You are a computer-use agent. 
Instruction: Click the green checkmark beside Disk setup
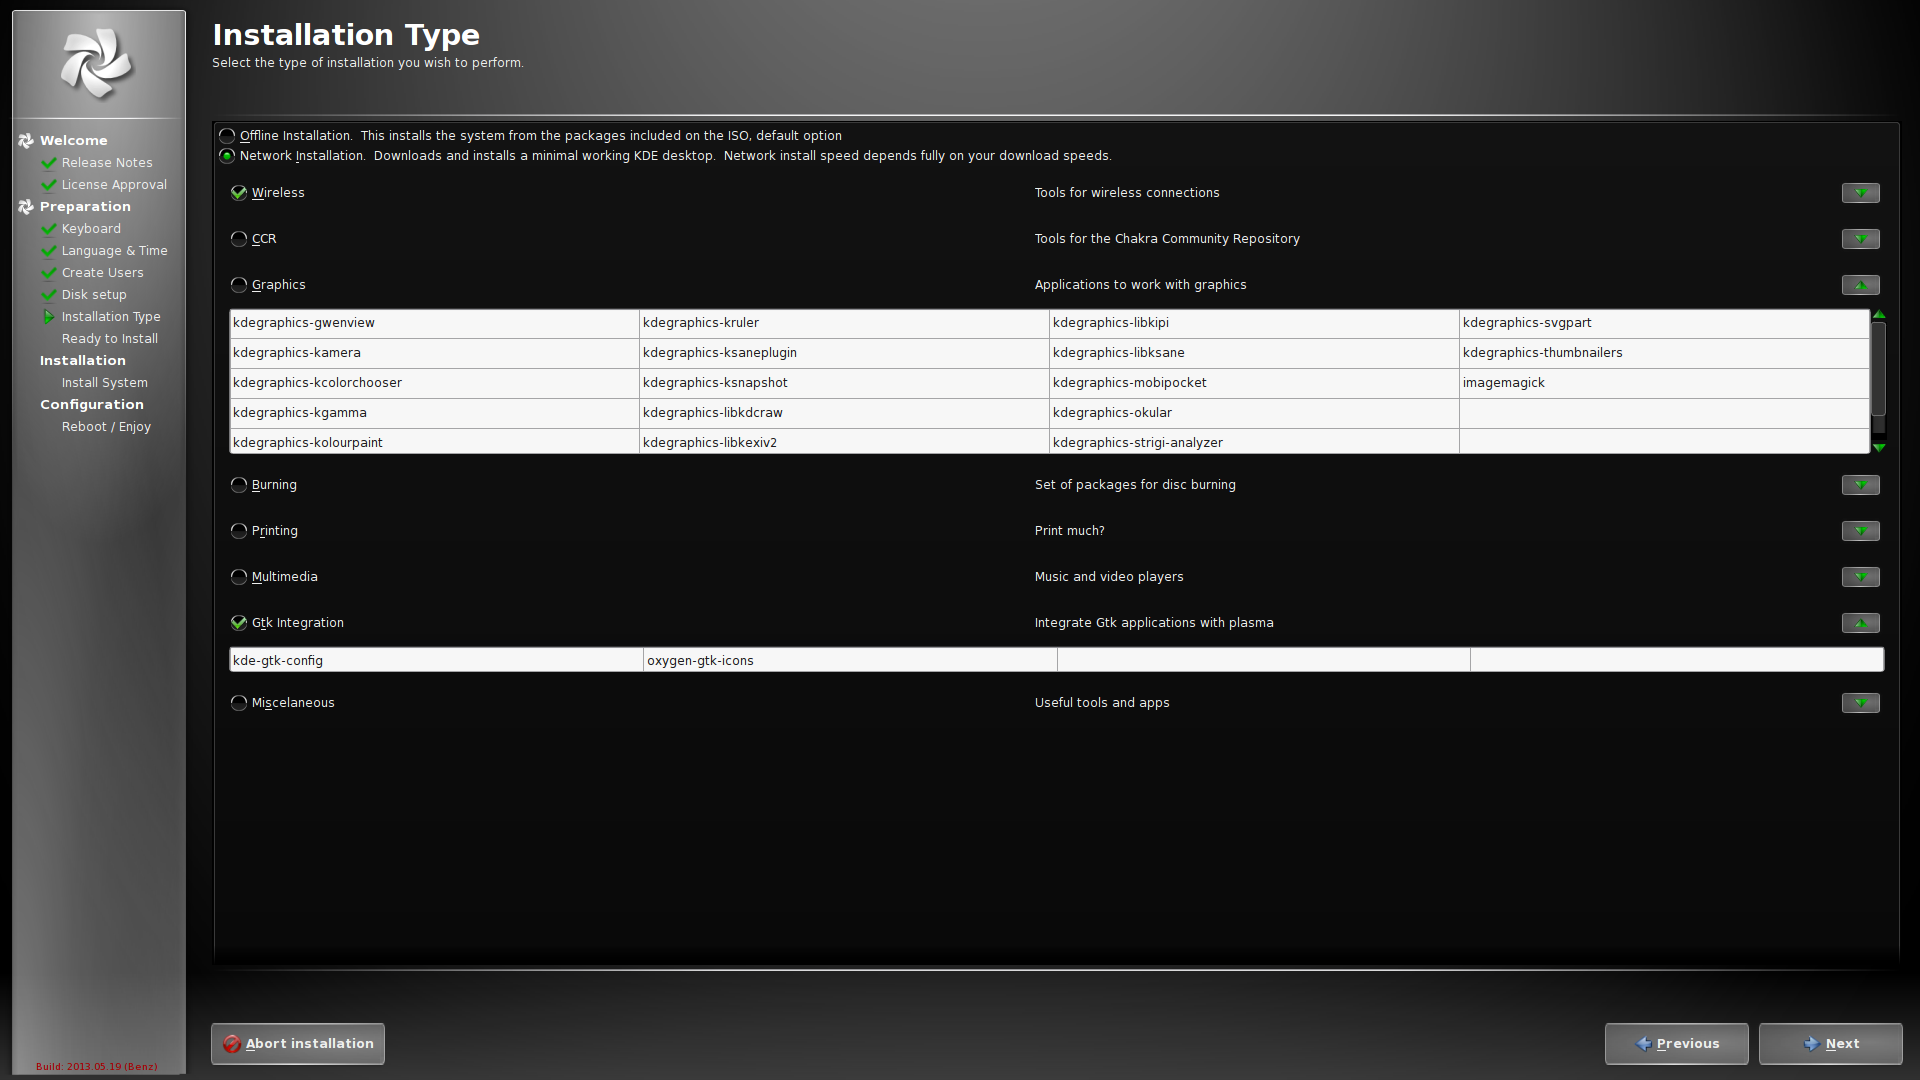click(48, 295)
